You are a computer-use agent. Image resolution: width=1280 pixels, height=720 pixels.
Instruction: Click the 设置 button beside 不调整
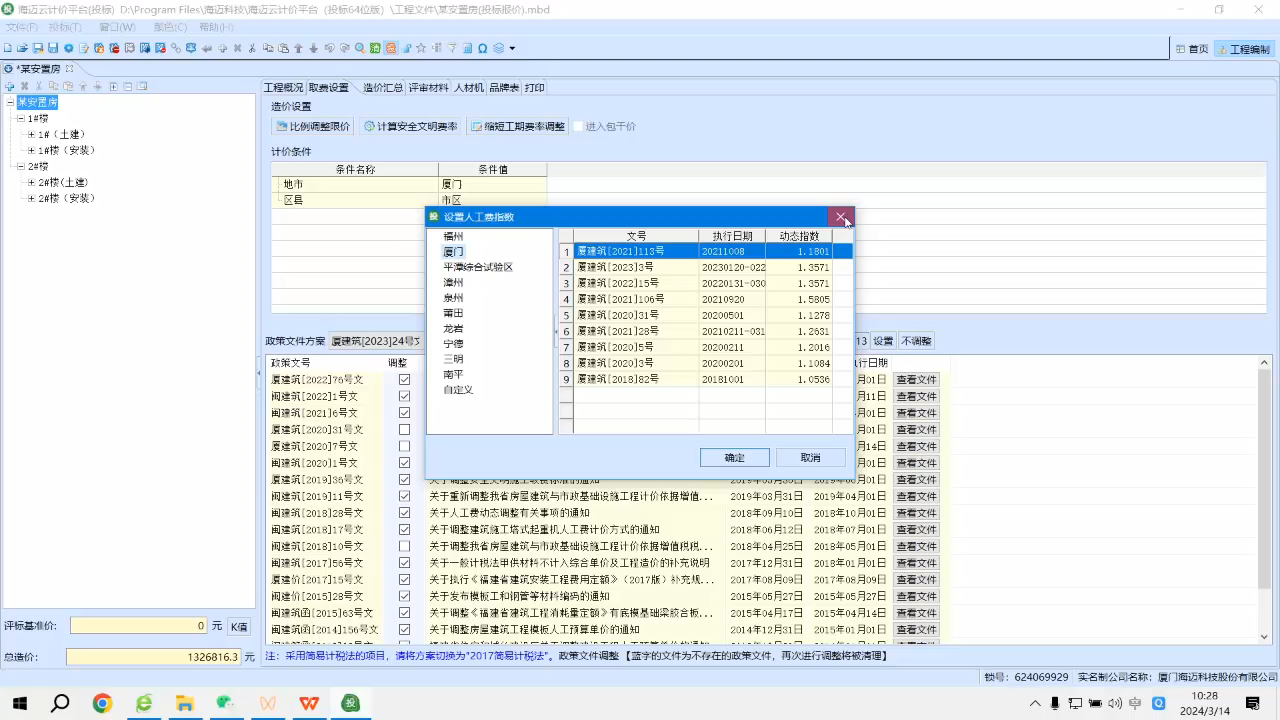[x=883, y=341]
